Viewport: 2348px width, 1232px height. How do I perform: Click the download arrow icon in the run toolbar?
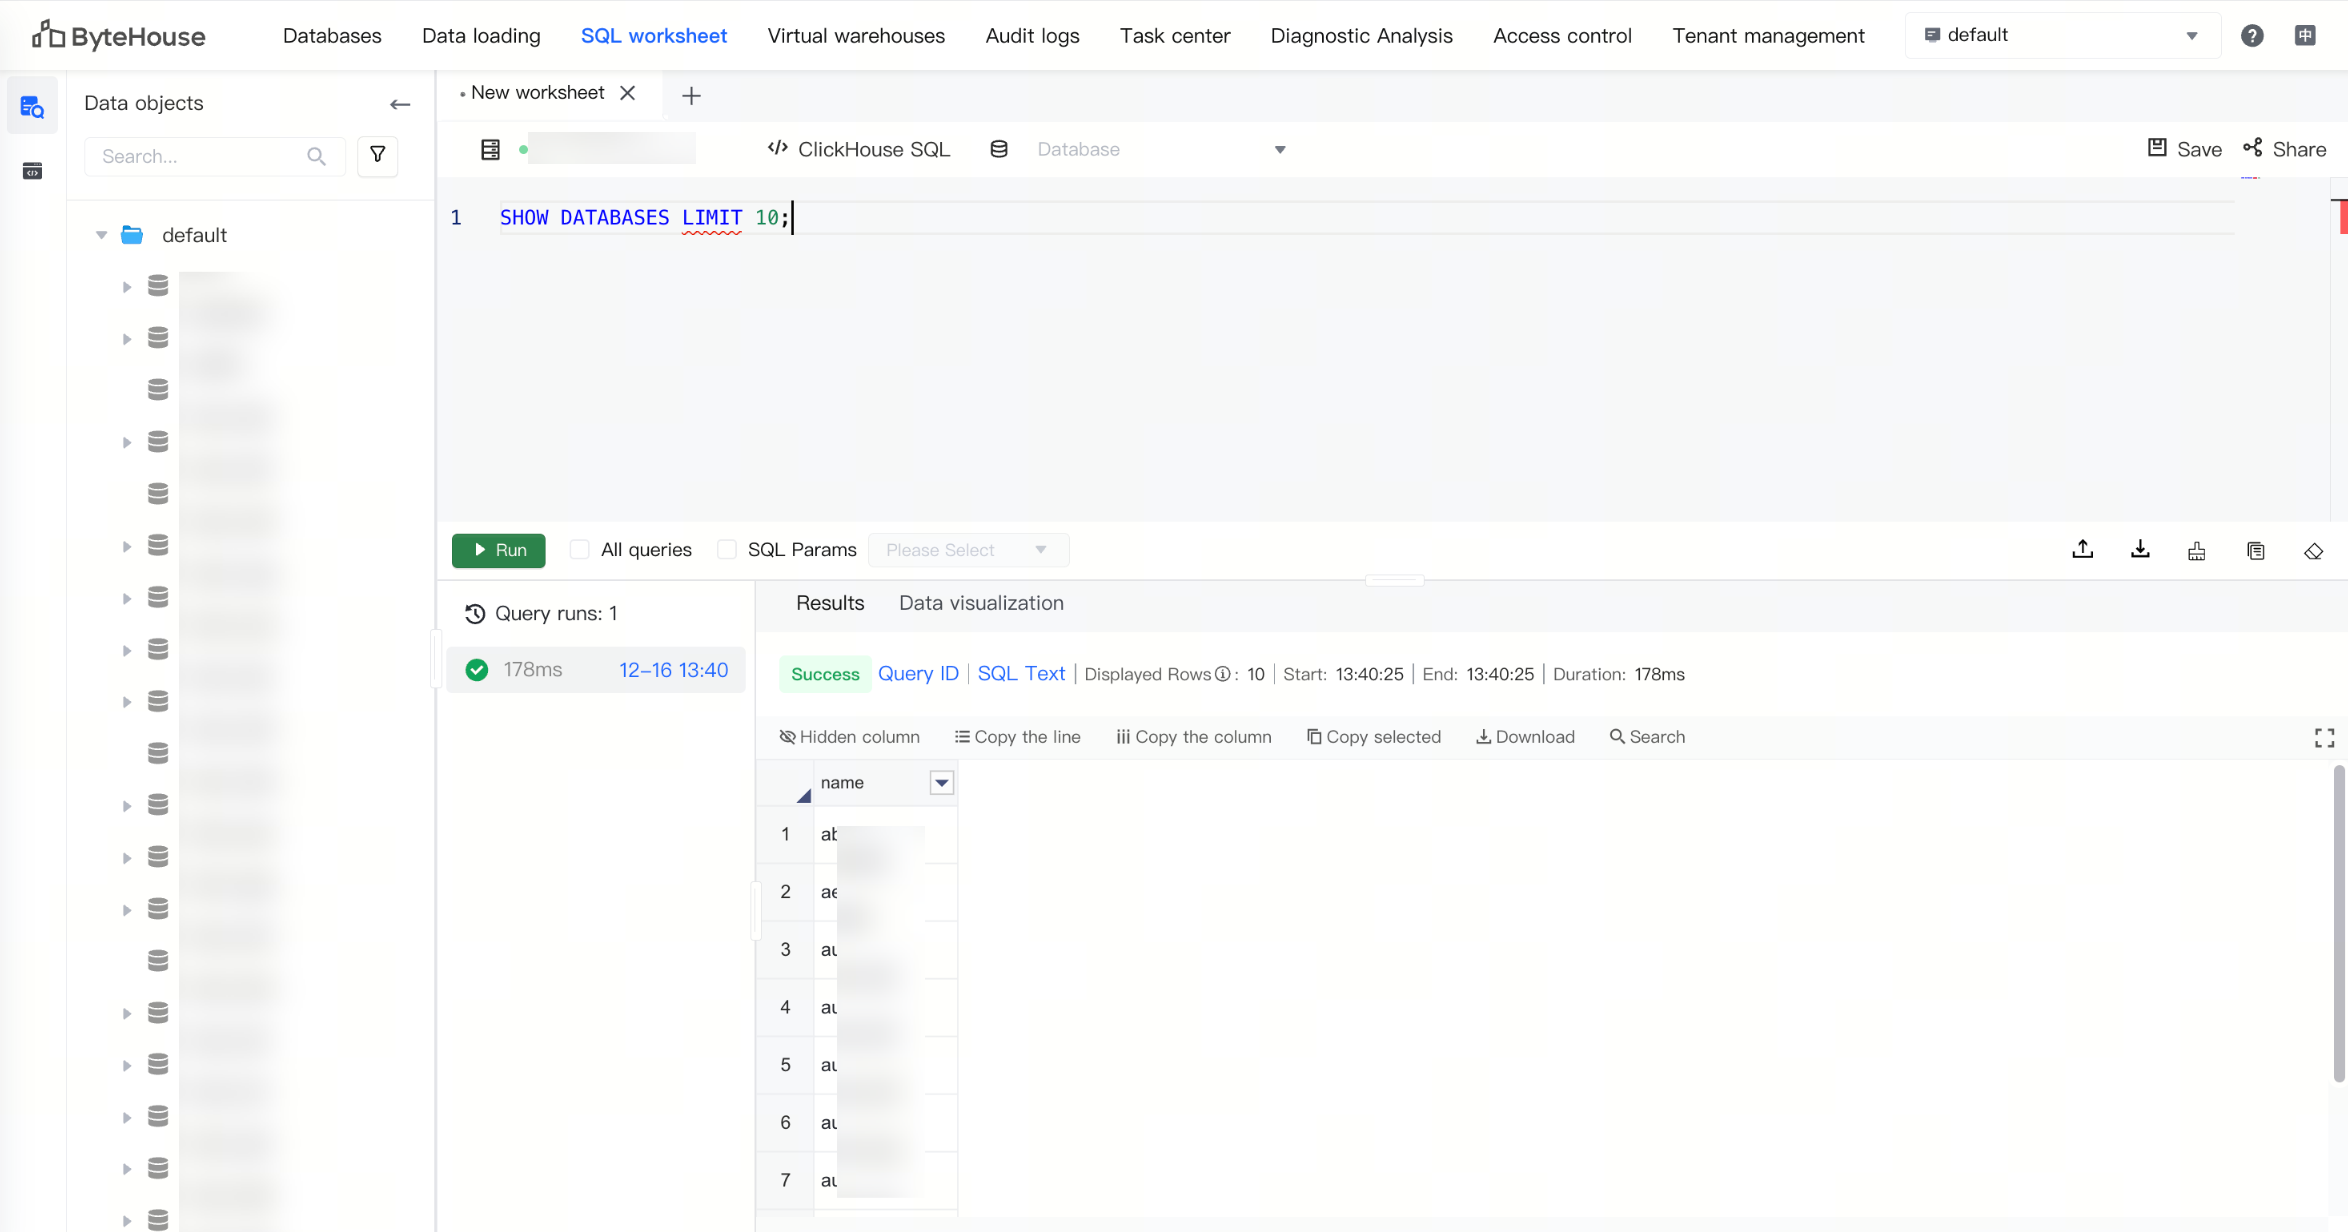point(2140,550)
